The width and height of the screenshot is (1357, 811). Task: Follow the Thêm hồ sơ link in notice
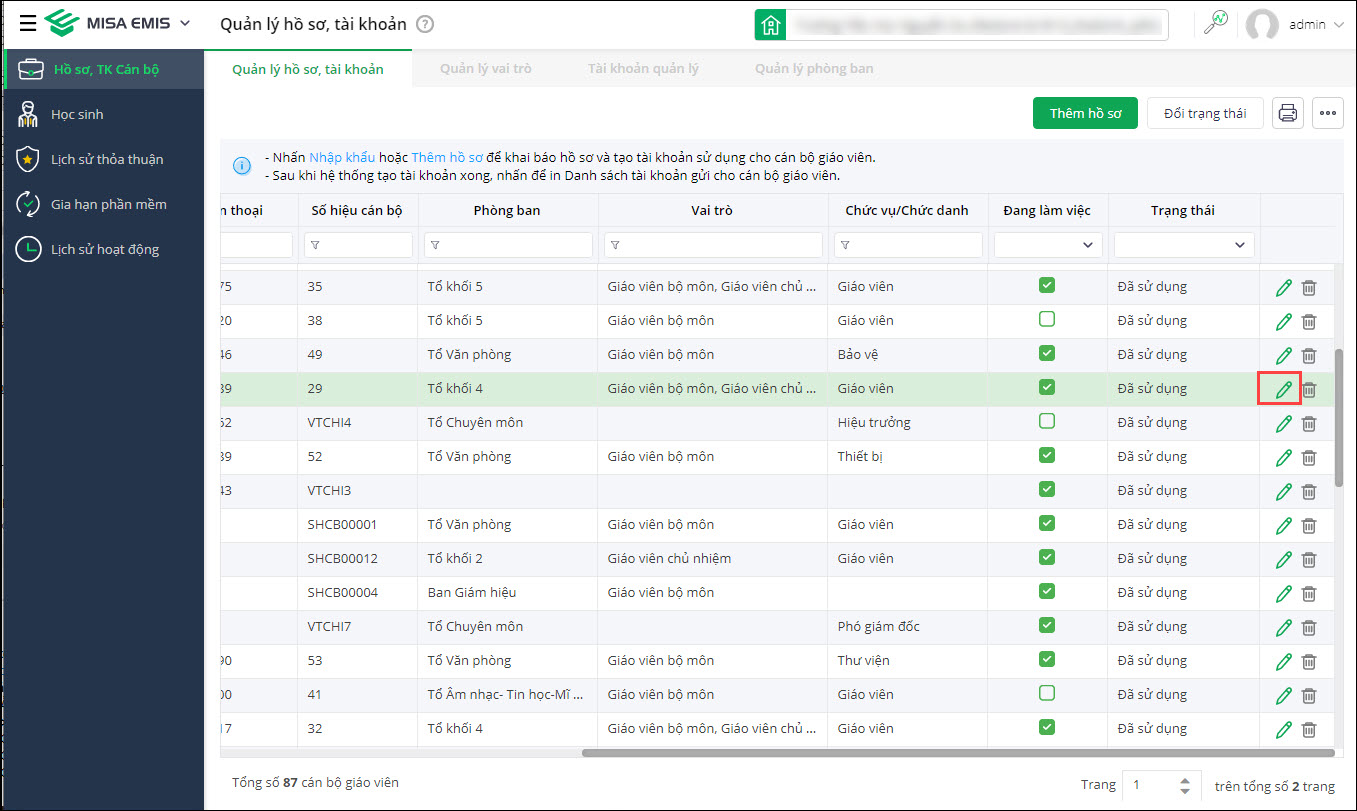[447, 158]
